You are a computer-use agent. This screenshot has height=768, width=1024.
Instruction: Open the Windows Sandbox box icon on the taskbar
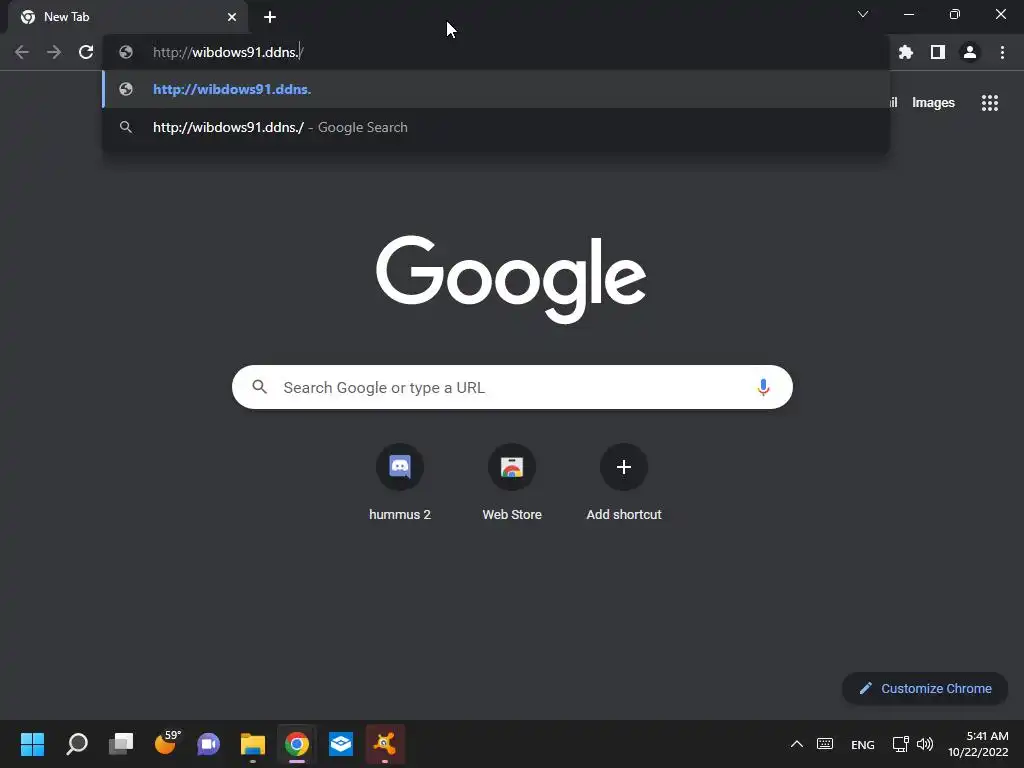[x=341, y=744]
